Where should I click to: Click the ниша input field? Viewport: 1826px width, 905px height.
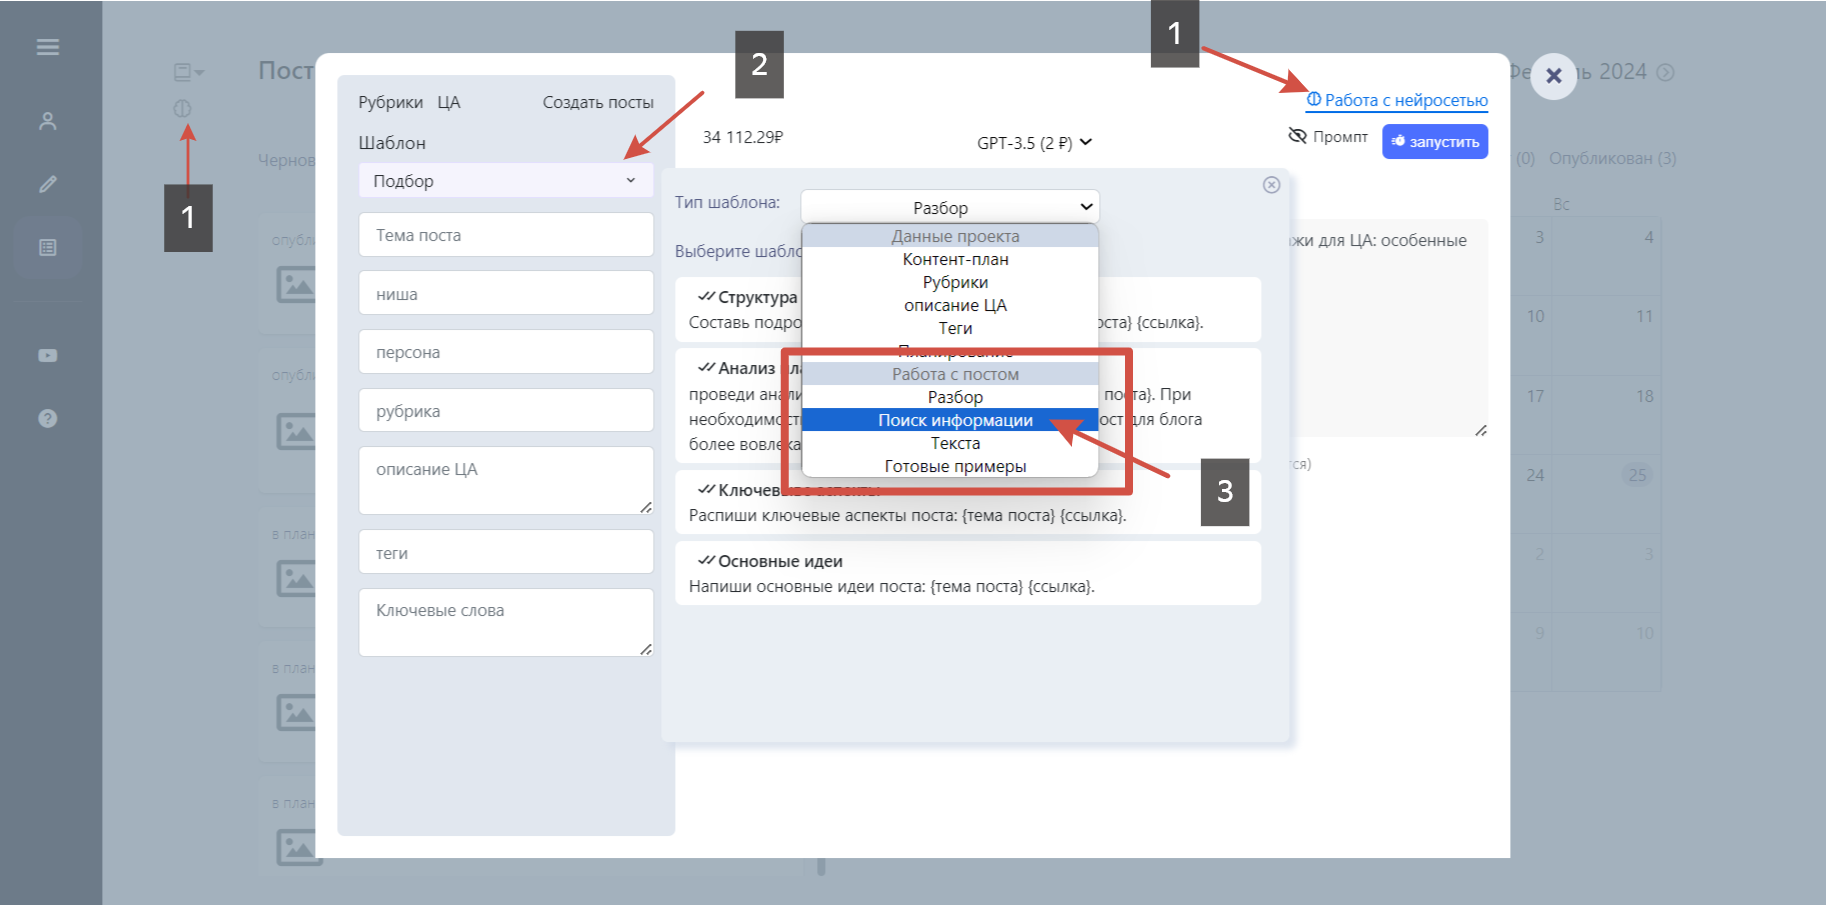pyautogui.click(x=506, y=294)
